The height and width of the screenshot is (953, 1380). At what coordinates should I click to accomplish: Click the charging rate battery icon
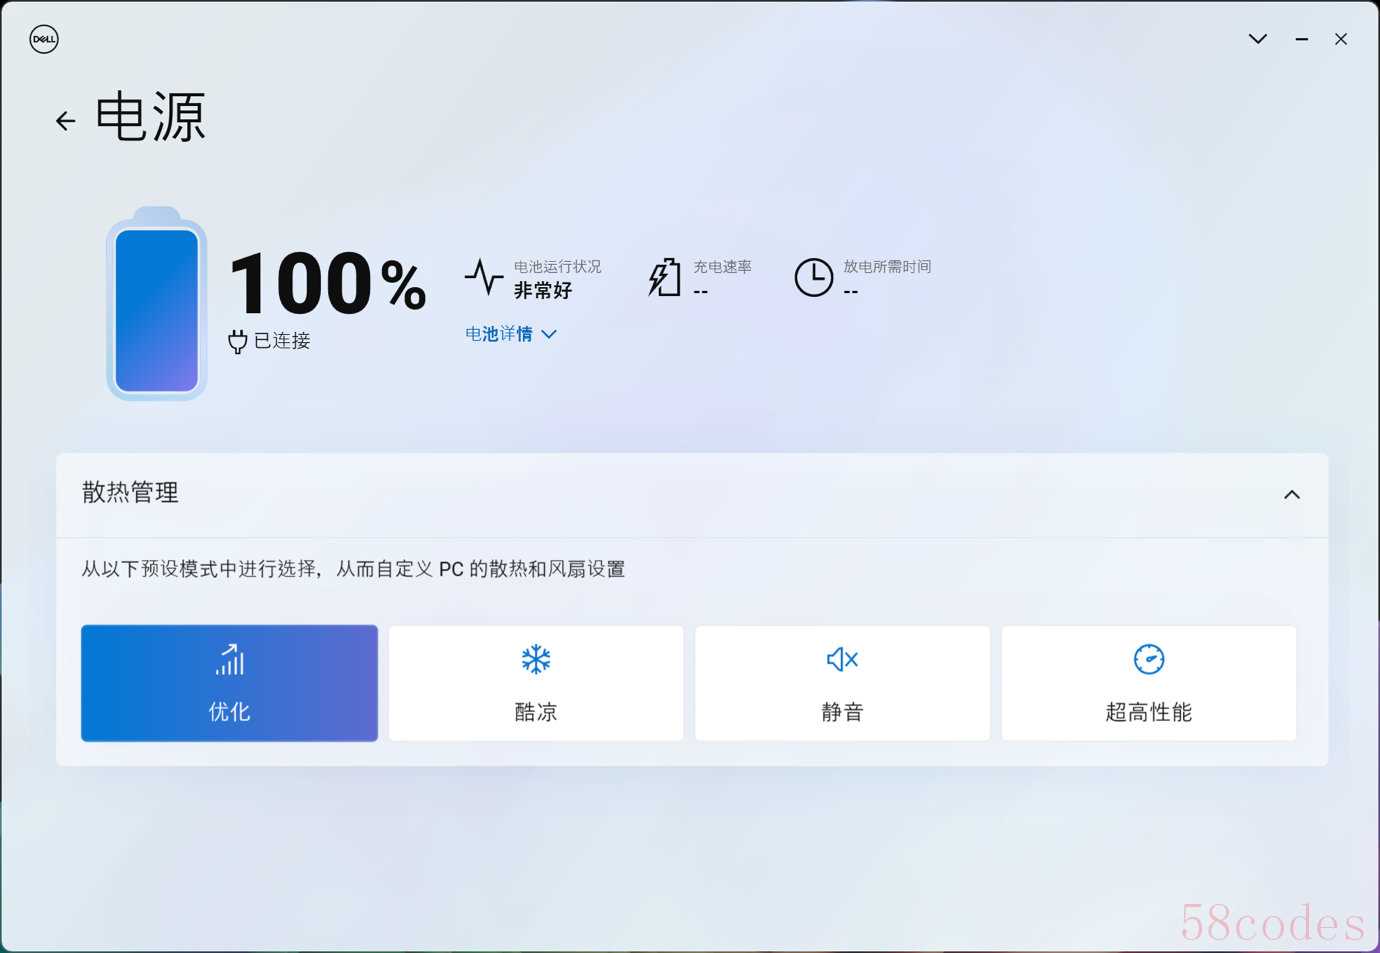(x=665, y=277)
